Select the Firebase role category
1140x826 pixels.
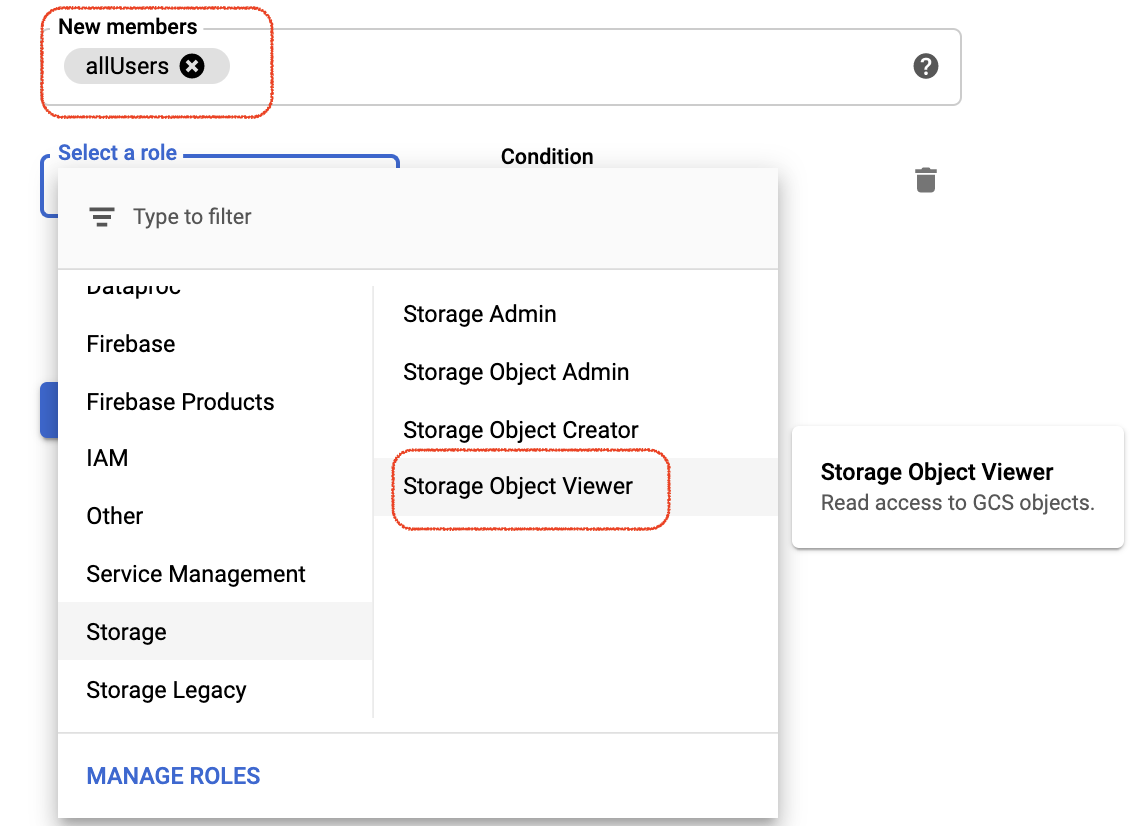tap(131, 344)
